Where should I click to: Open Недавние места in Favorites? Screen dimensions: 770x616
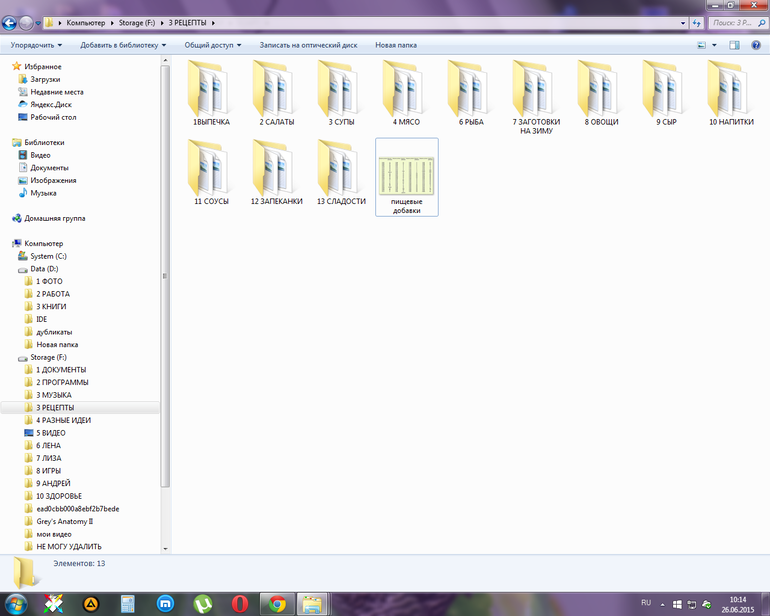coord(57,92)
